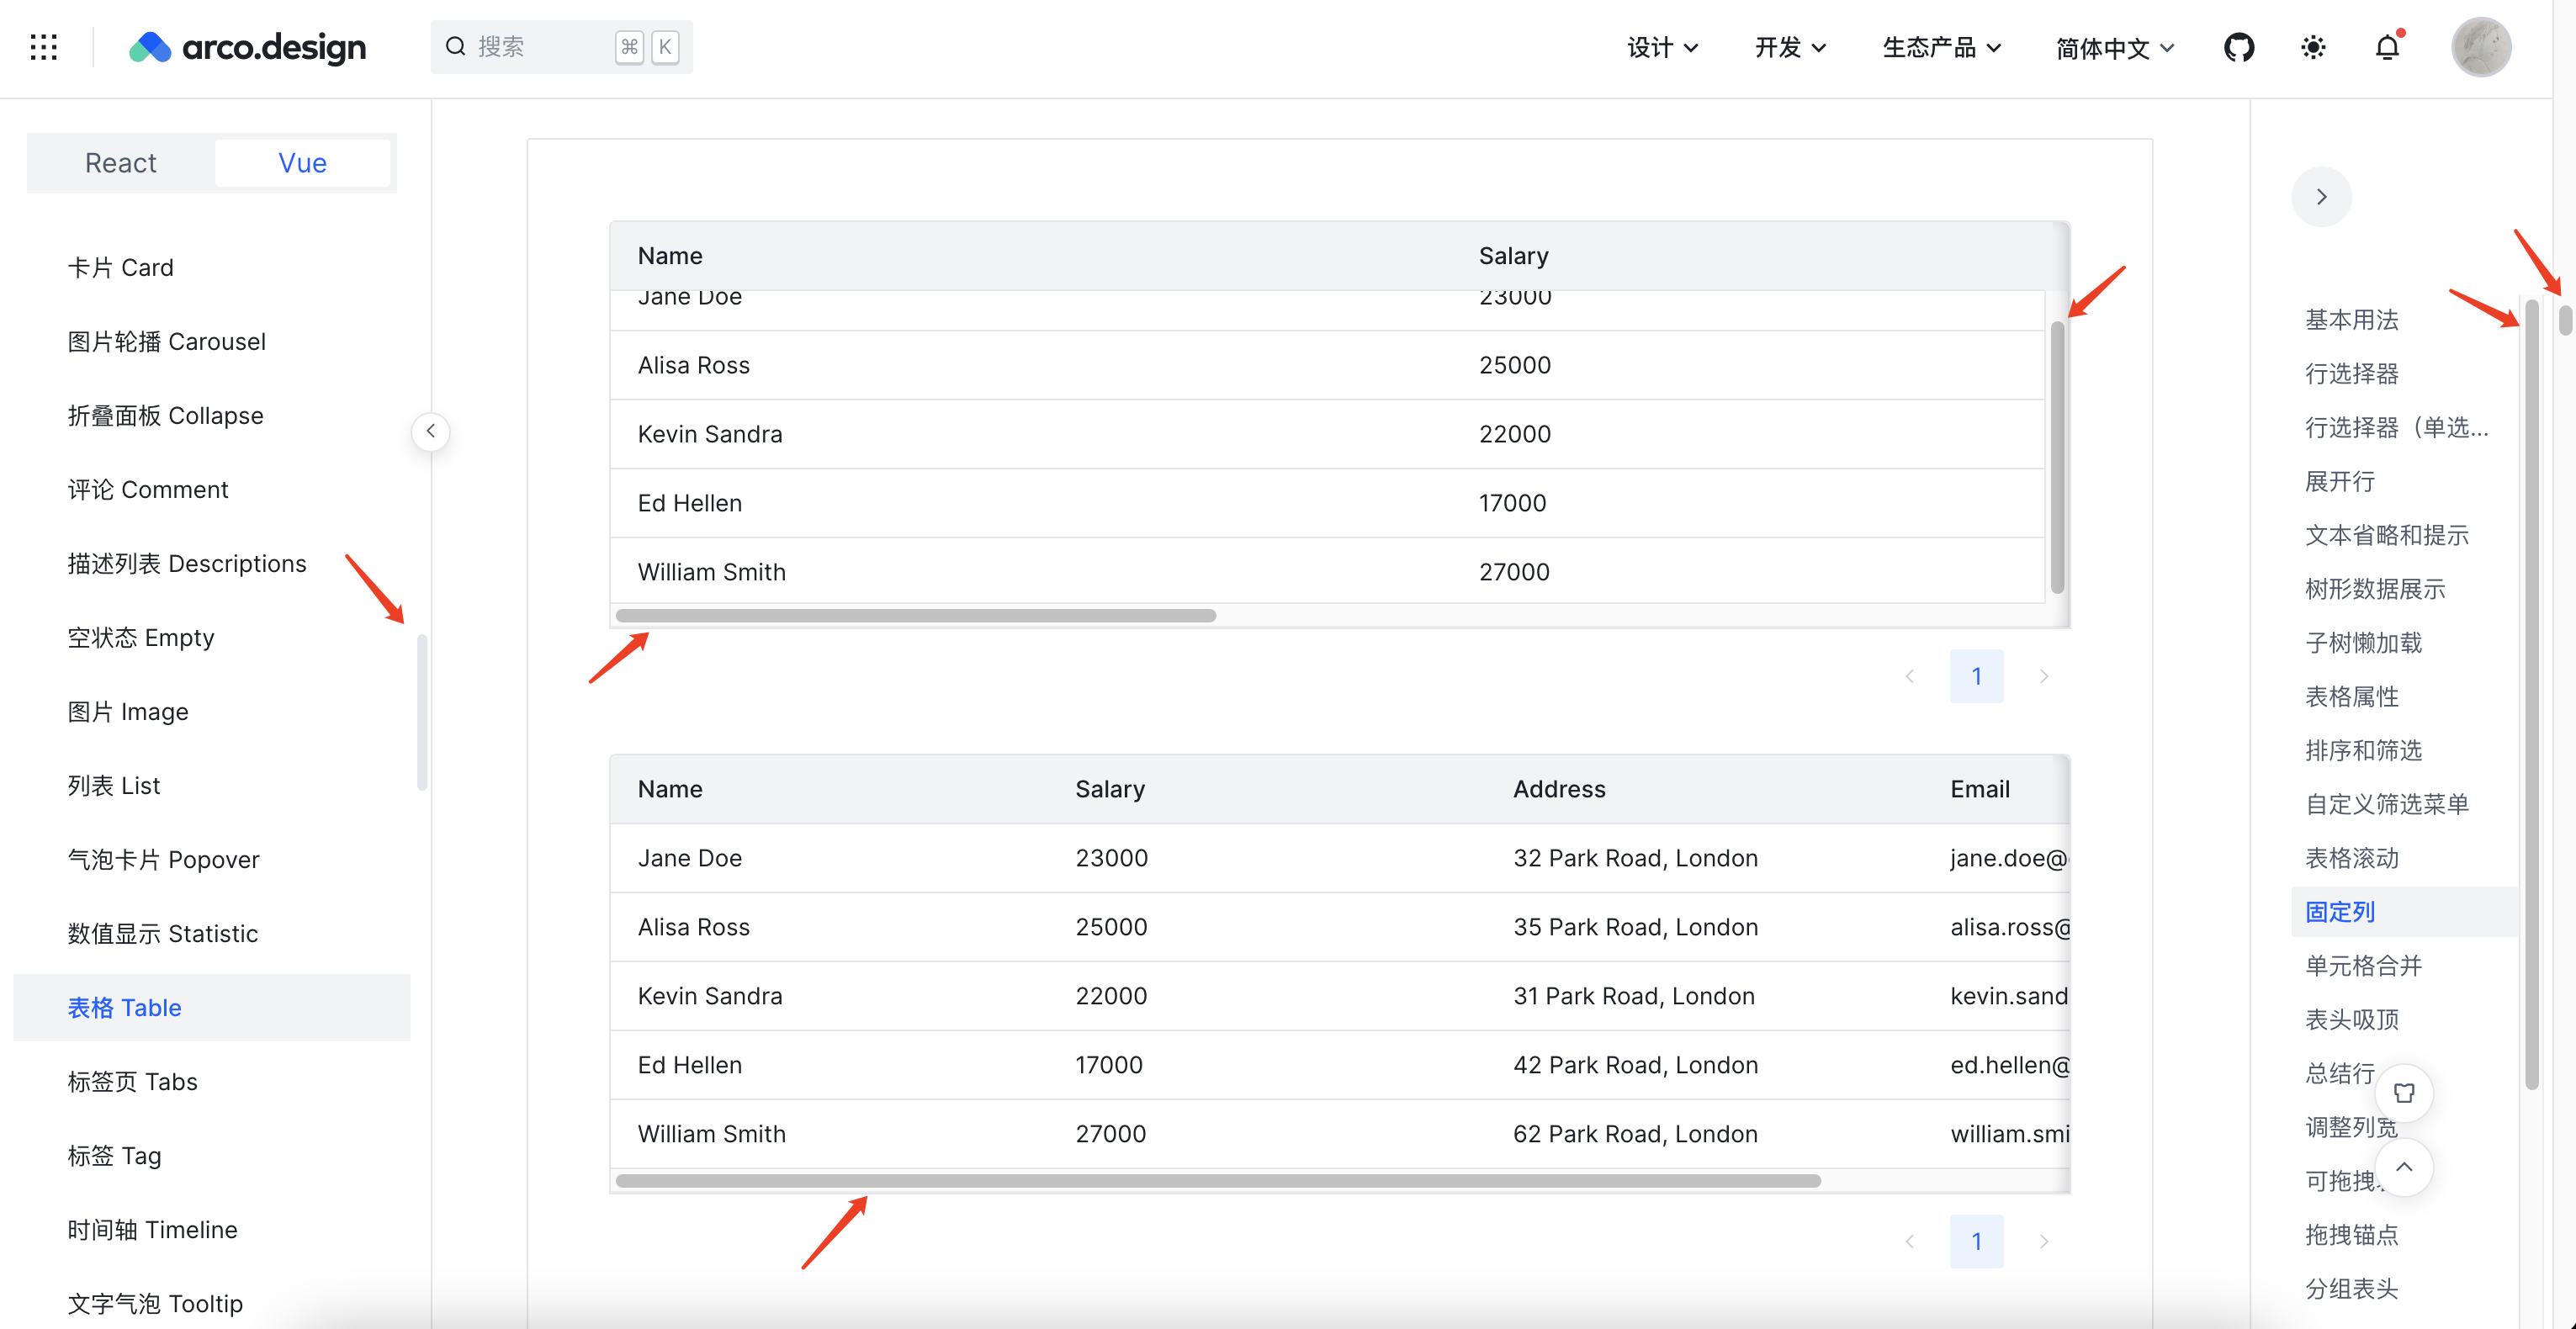The height and width of the screenshot is (1329, 2576).
Task: Open the 简体中文 language dropdown
Action: [2113, 47]
